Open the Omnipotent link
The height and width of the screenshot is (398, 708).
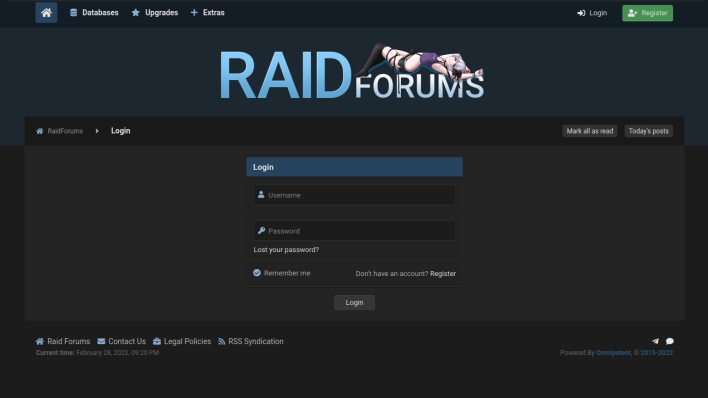point(613,353)
